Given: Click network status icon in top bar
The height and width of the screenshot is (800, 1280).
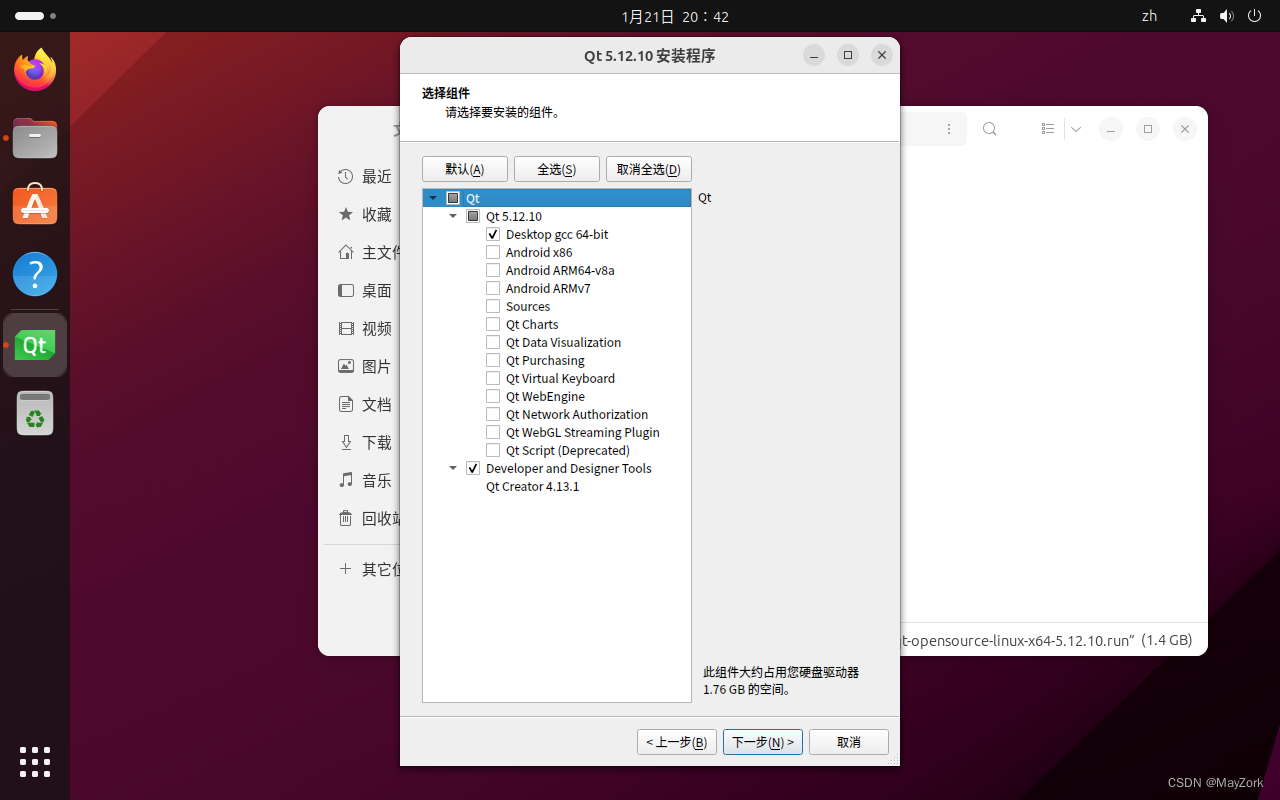Looking at the screenshot, I should [1199, 16].
